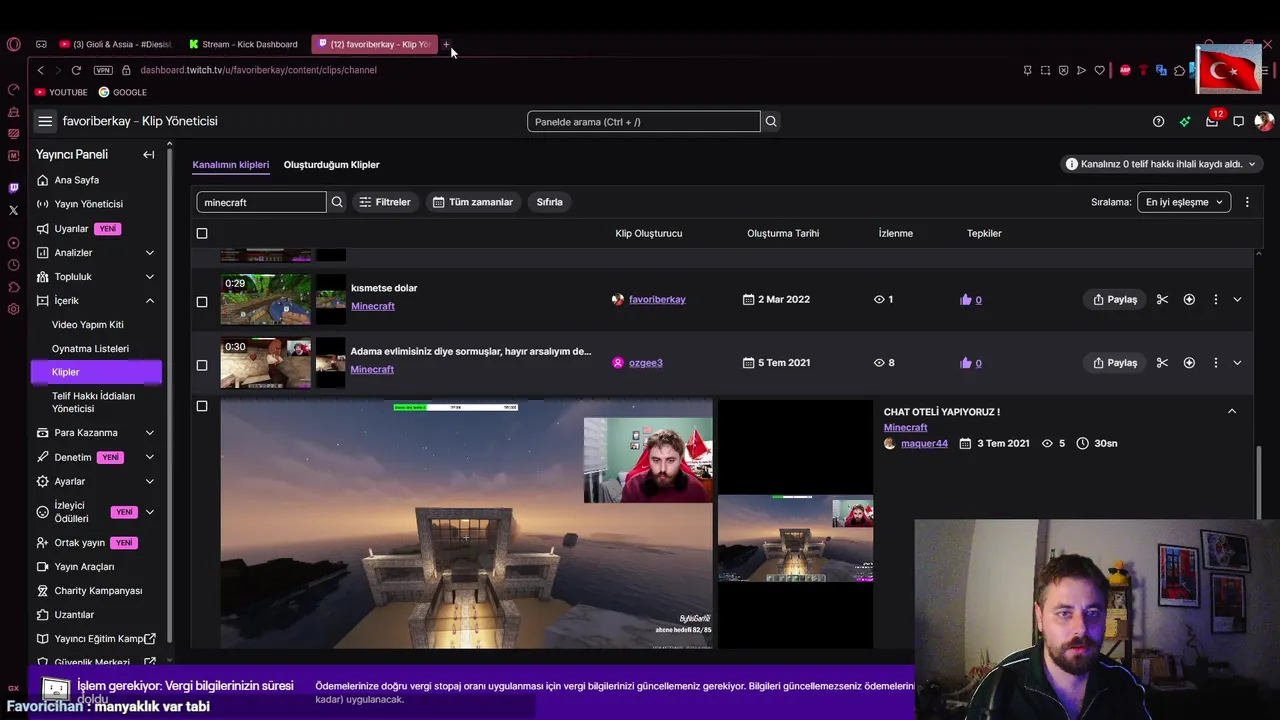Image resolution: width=1280 pixels, height=720 pixels.
Task: Click plus icon on ozgee3 clip row
Action: [1189, 362]
